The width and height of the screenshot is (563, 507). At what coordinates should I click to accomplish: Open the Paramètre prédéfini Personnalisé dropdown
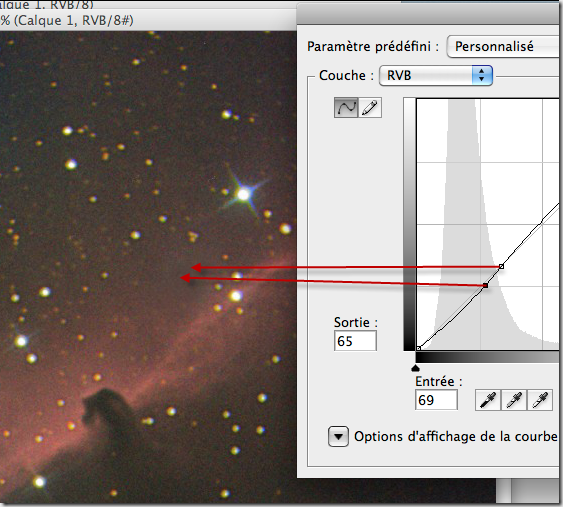504,46
